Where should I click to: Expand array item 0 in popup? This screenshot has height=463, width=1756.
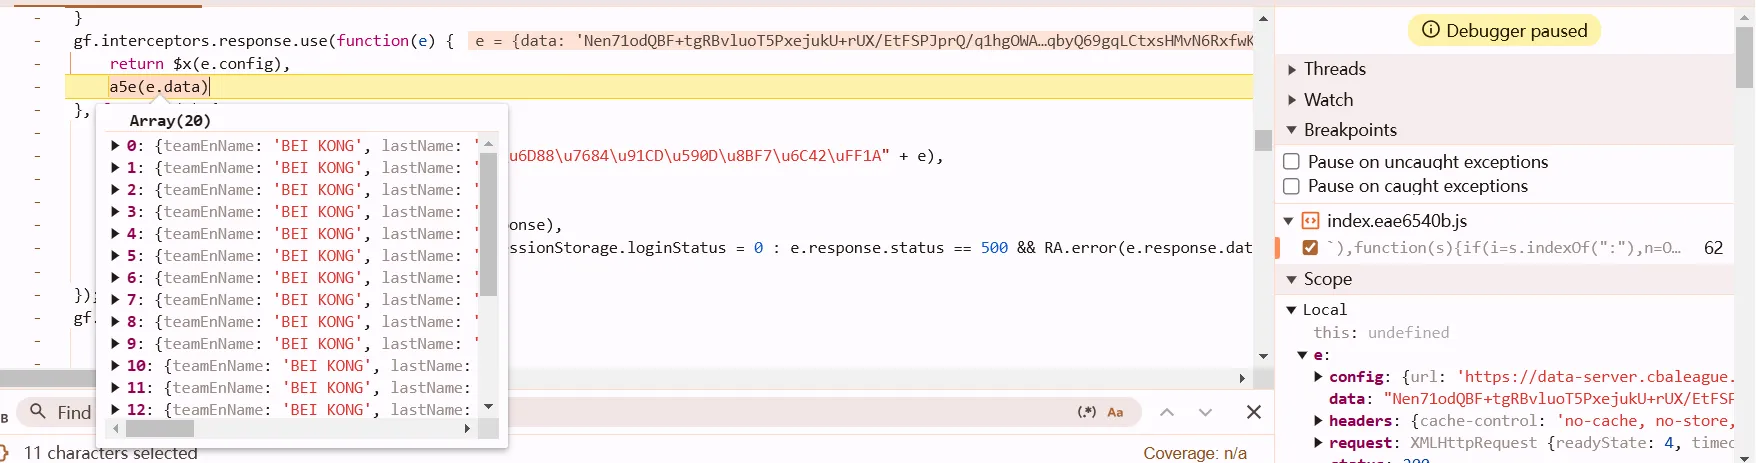point(115,146)
